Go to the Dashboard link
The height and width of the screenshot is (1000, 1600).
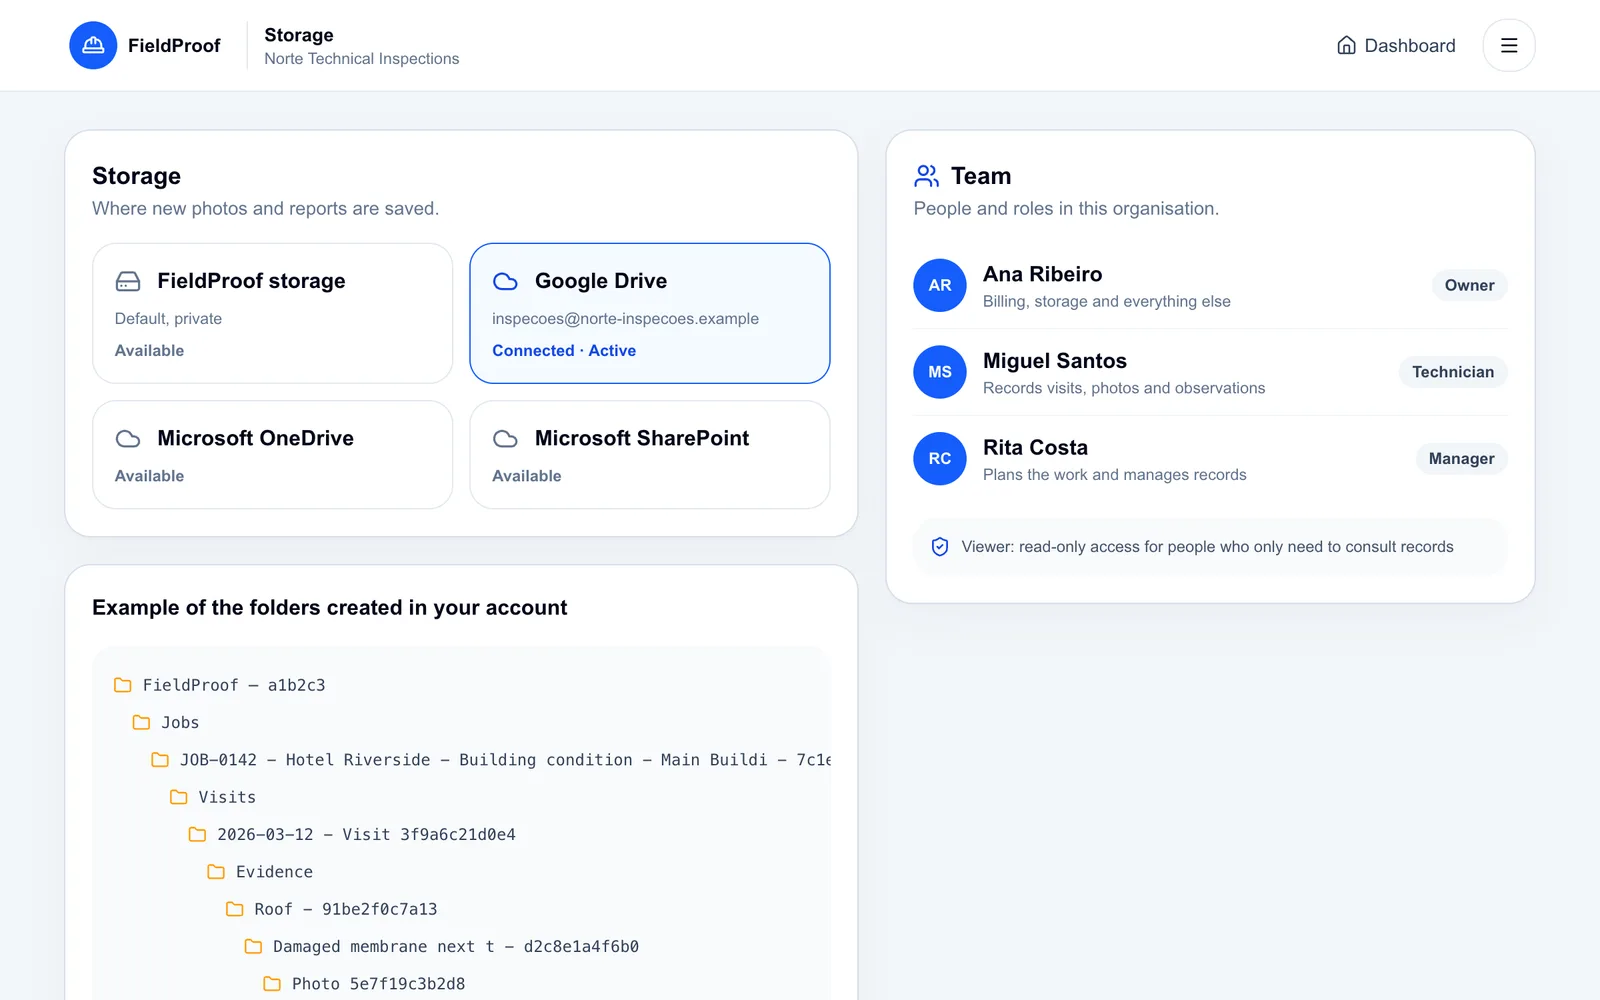coord(1396,45)
